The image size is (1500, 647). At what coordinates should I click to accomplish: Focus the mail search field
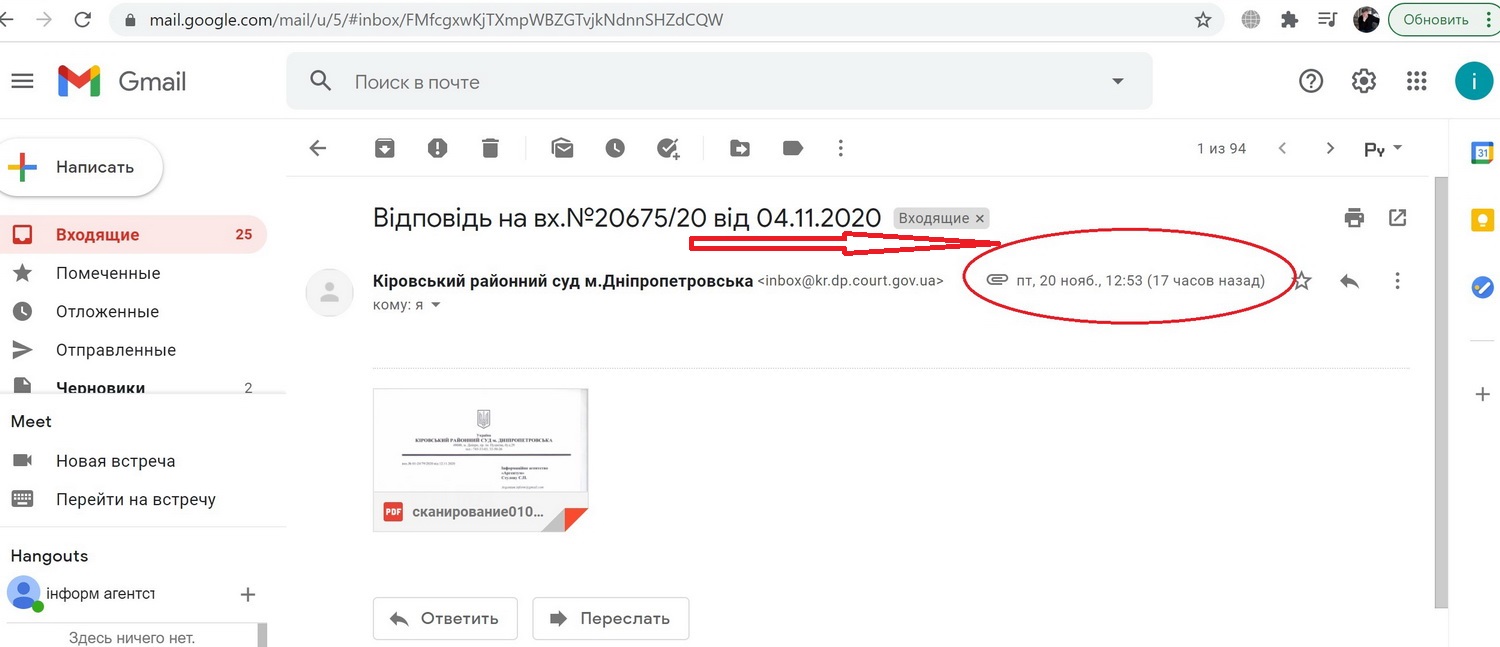coord(720,81)
